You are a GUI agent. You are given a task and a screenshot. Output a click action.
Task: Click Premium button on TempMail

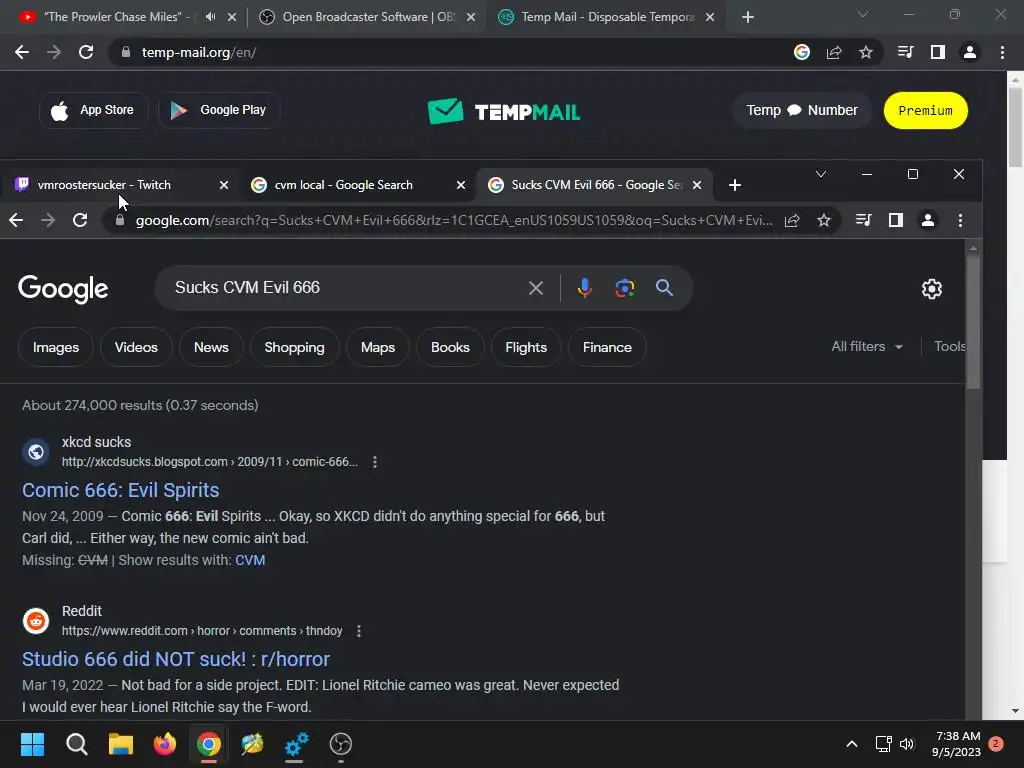coord(925,111)
